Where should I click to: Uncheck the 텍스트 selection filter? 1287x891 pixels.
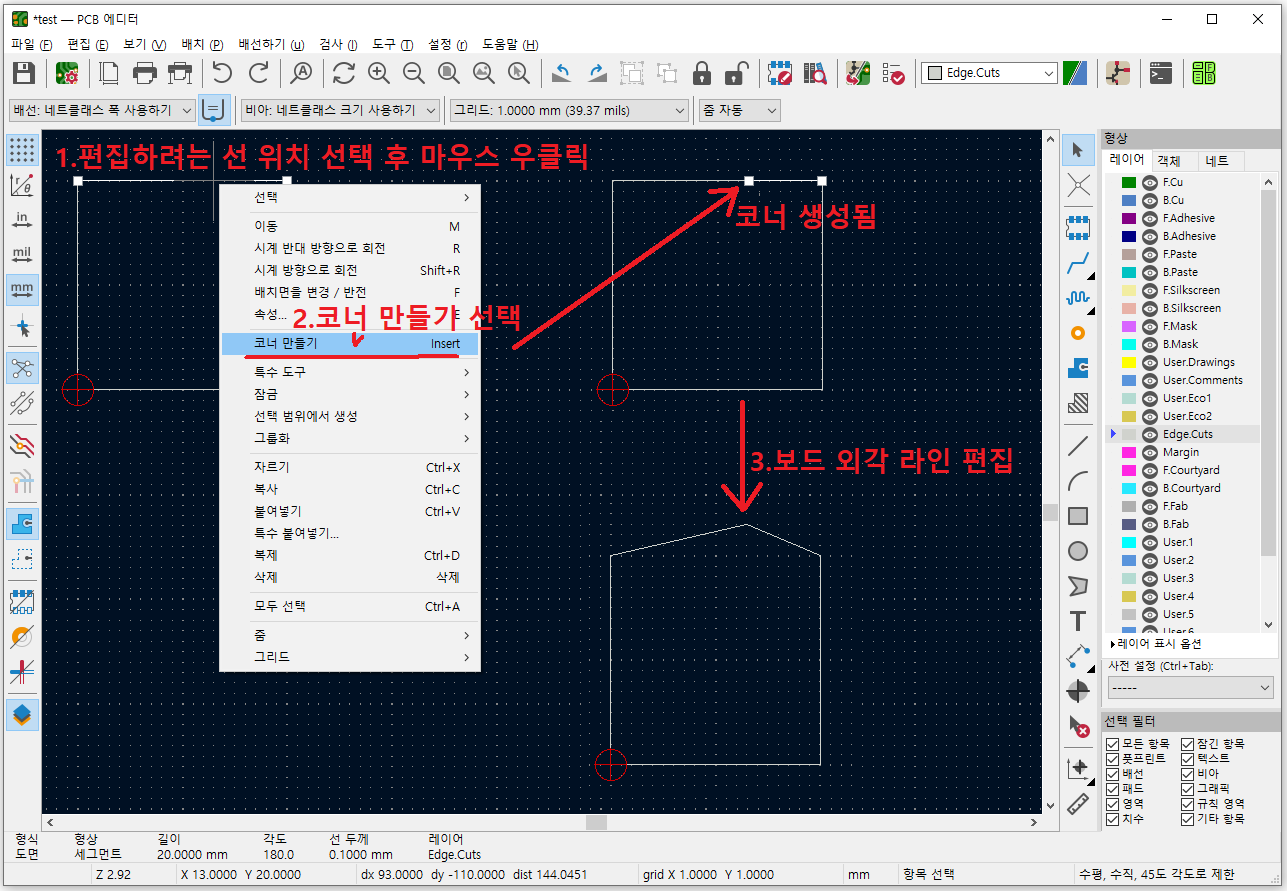[1188, 759]
